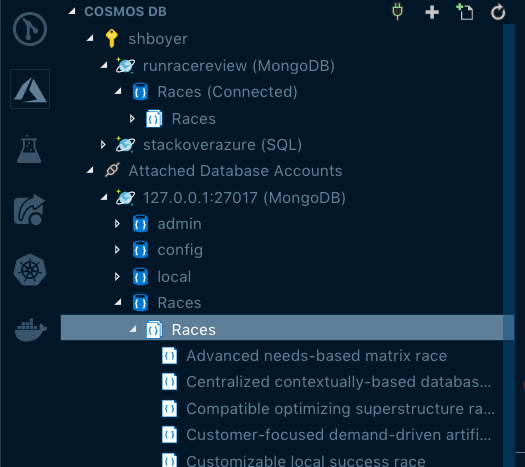Click the planet icon beside runracereview
The image size is (525, 467).
click(125, 65)
